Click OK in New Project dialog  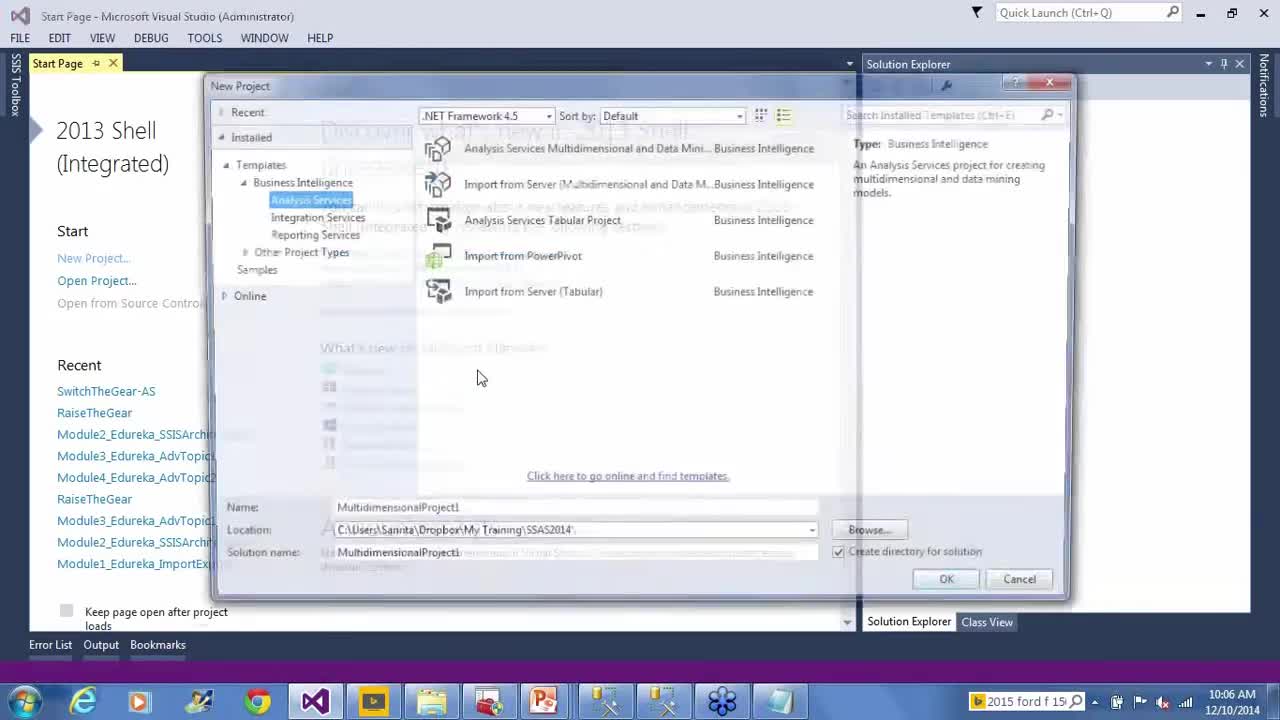(946, 579)
